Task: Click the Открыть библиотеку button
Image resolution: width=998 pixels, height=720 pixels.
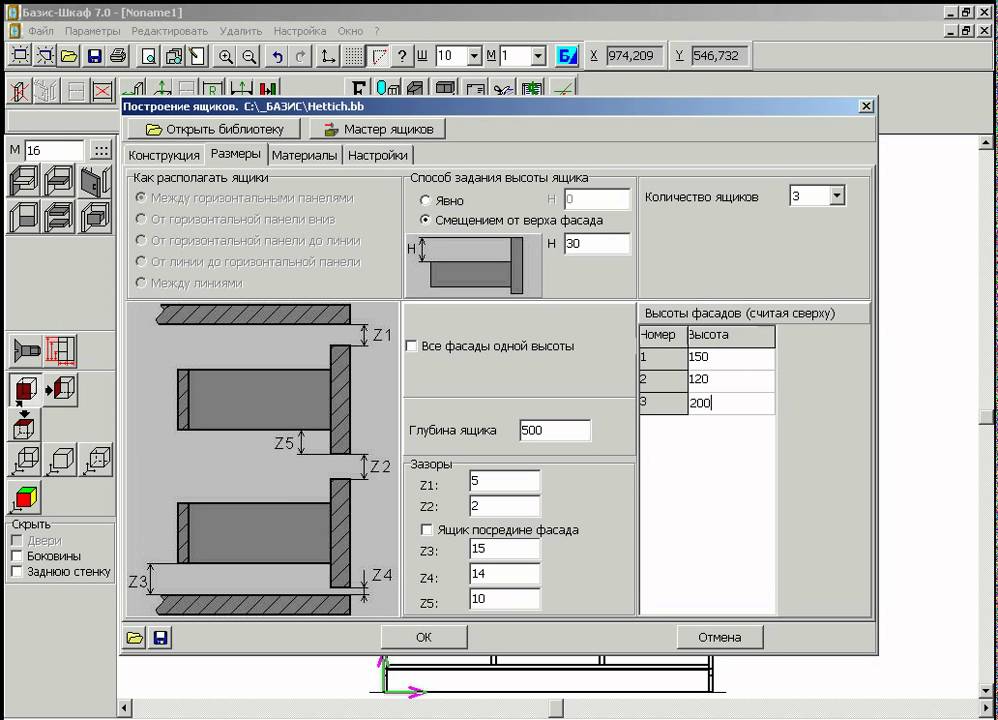Action: pos(214,129)
